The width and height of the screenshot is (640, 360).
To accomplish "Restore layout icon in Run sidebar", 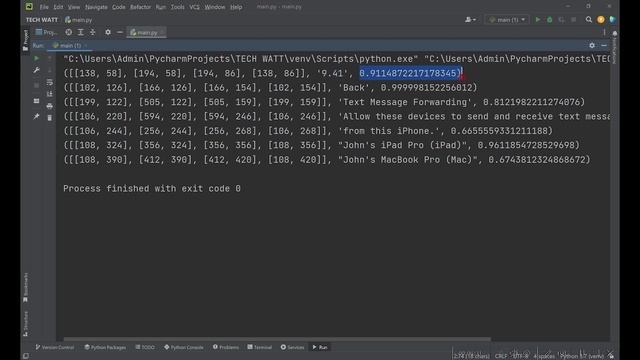I will [36, 101].
